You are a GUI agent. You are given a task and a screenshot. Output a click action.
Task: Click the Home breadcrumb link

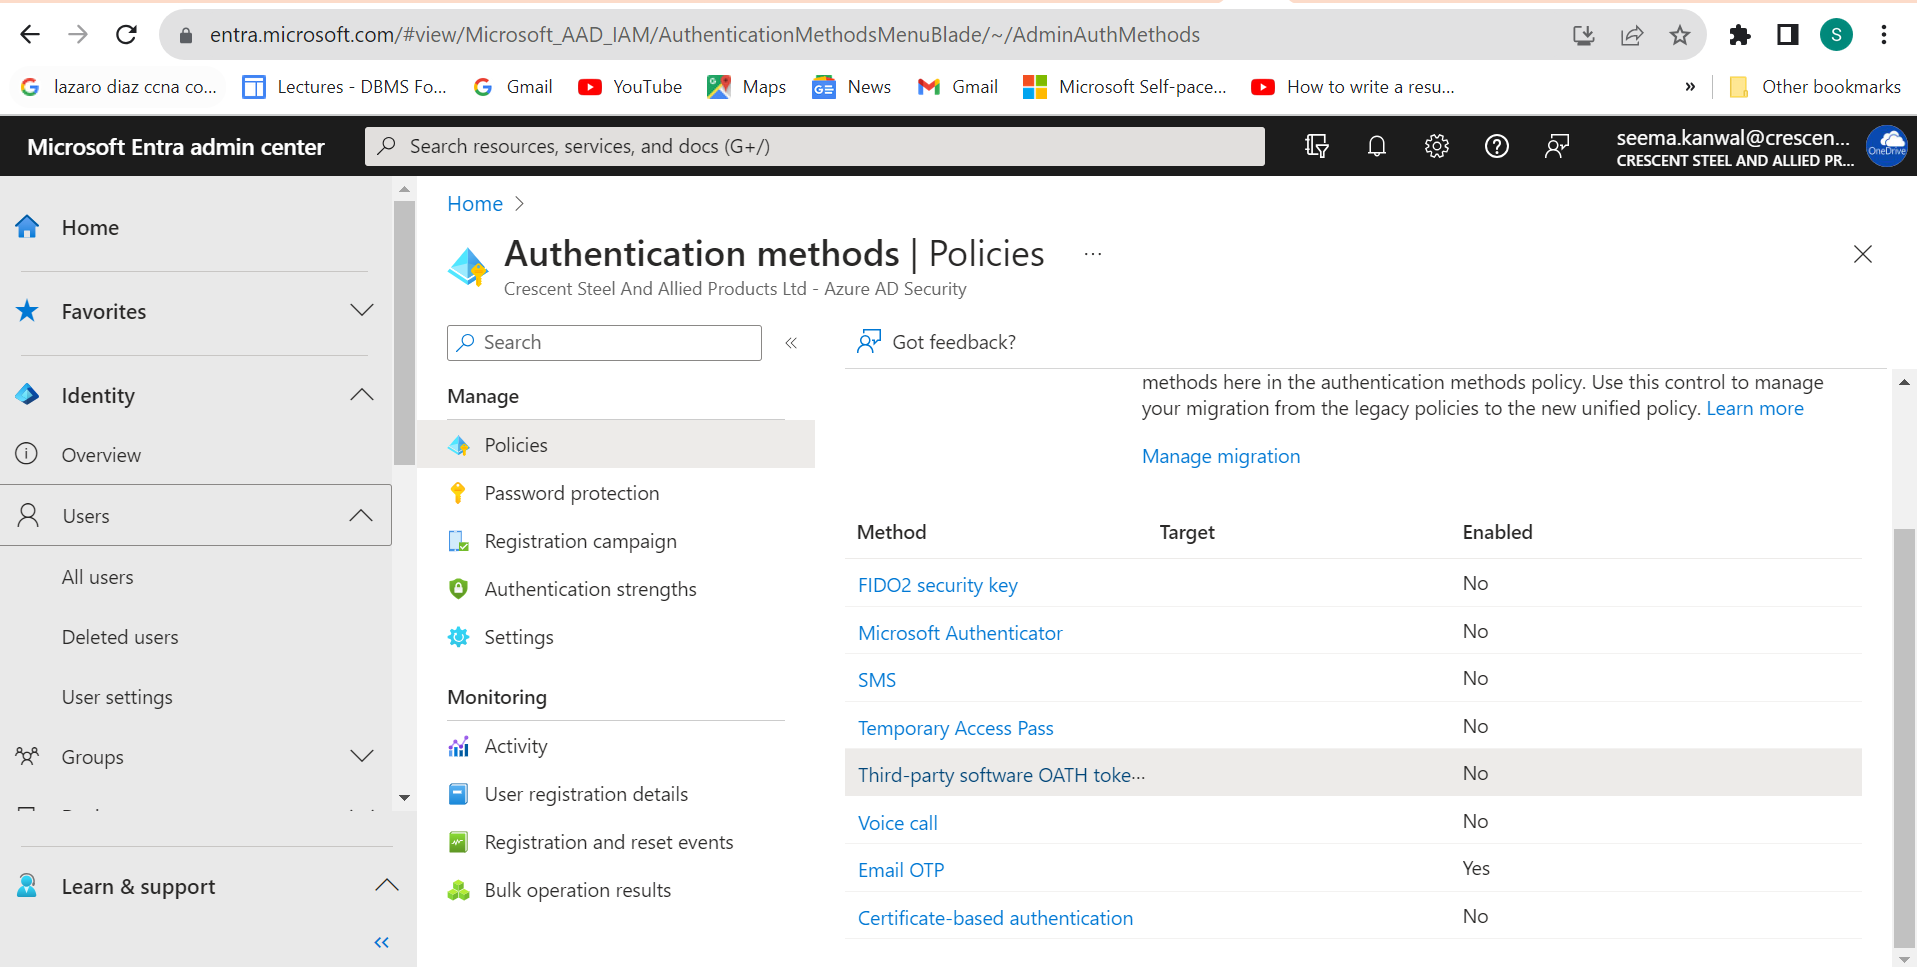coord(475,204)
